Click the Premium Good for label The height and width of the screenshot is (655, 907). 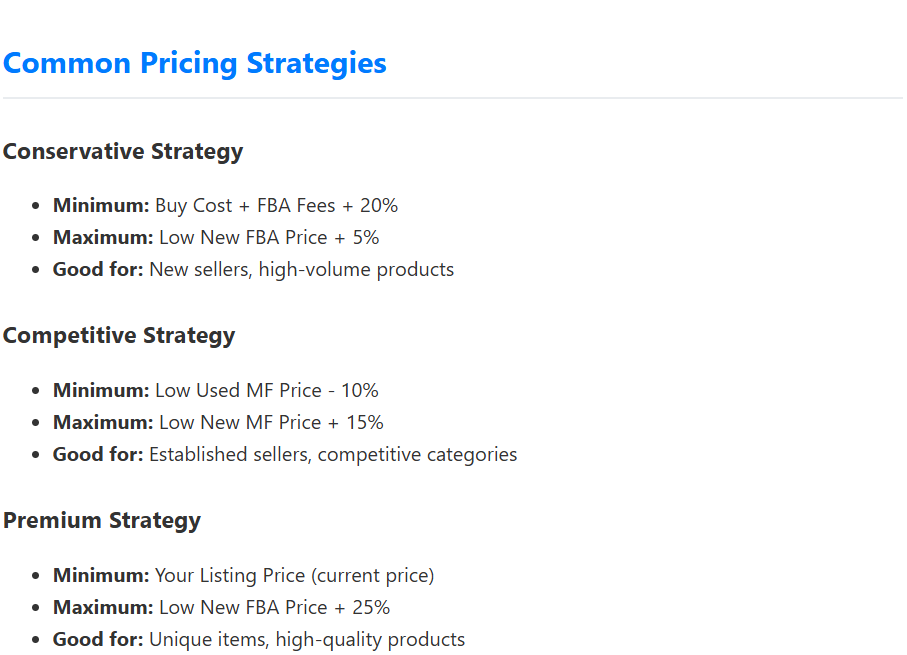click(98, 640)
